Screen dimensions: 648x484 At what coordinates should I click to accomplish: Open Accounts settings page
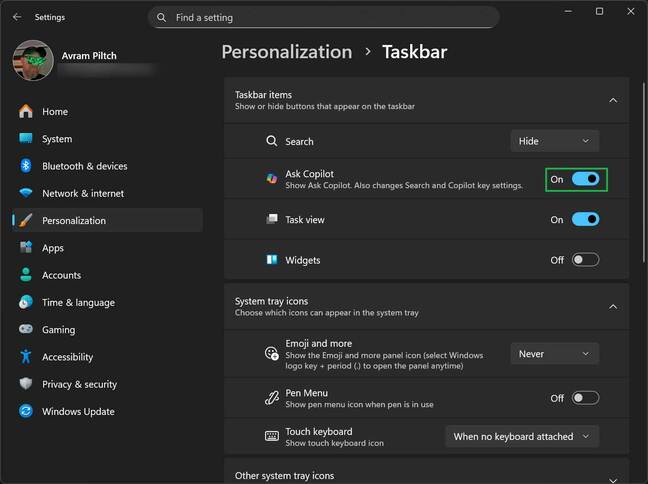[107, 275]
